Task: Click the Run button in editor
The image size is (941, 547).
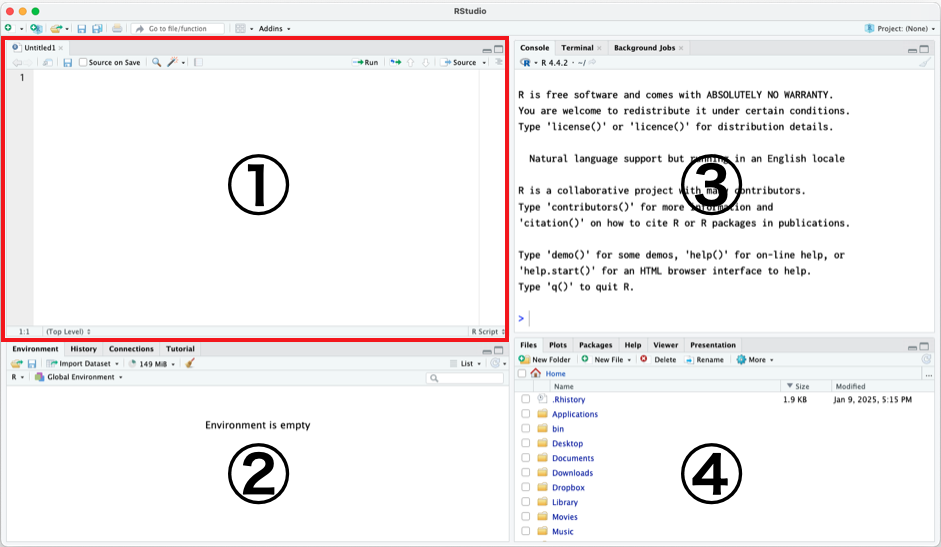Action: [x=365, y=62]
